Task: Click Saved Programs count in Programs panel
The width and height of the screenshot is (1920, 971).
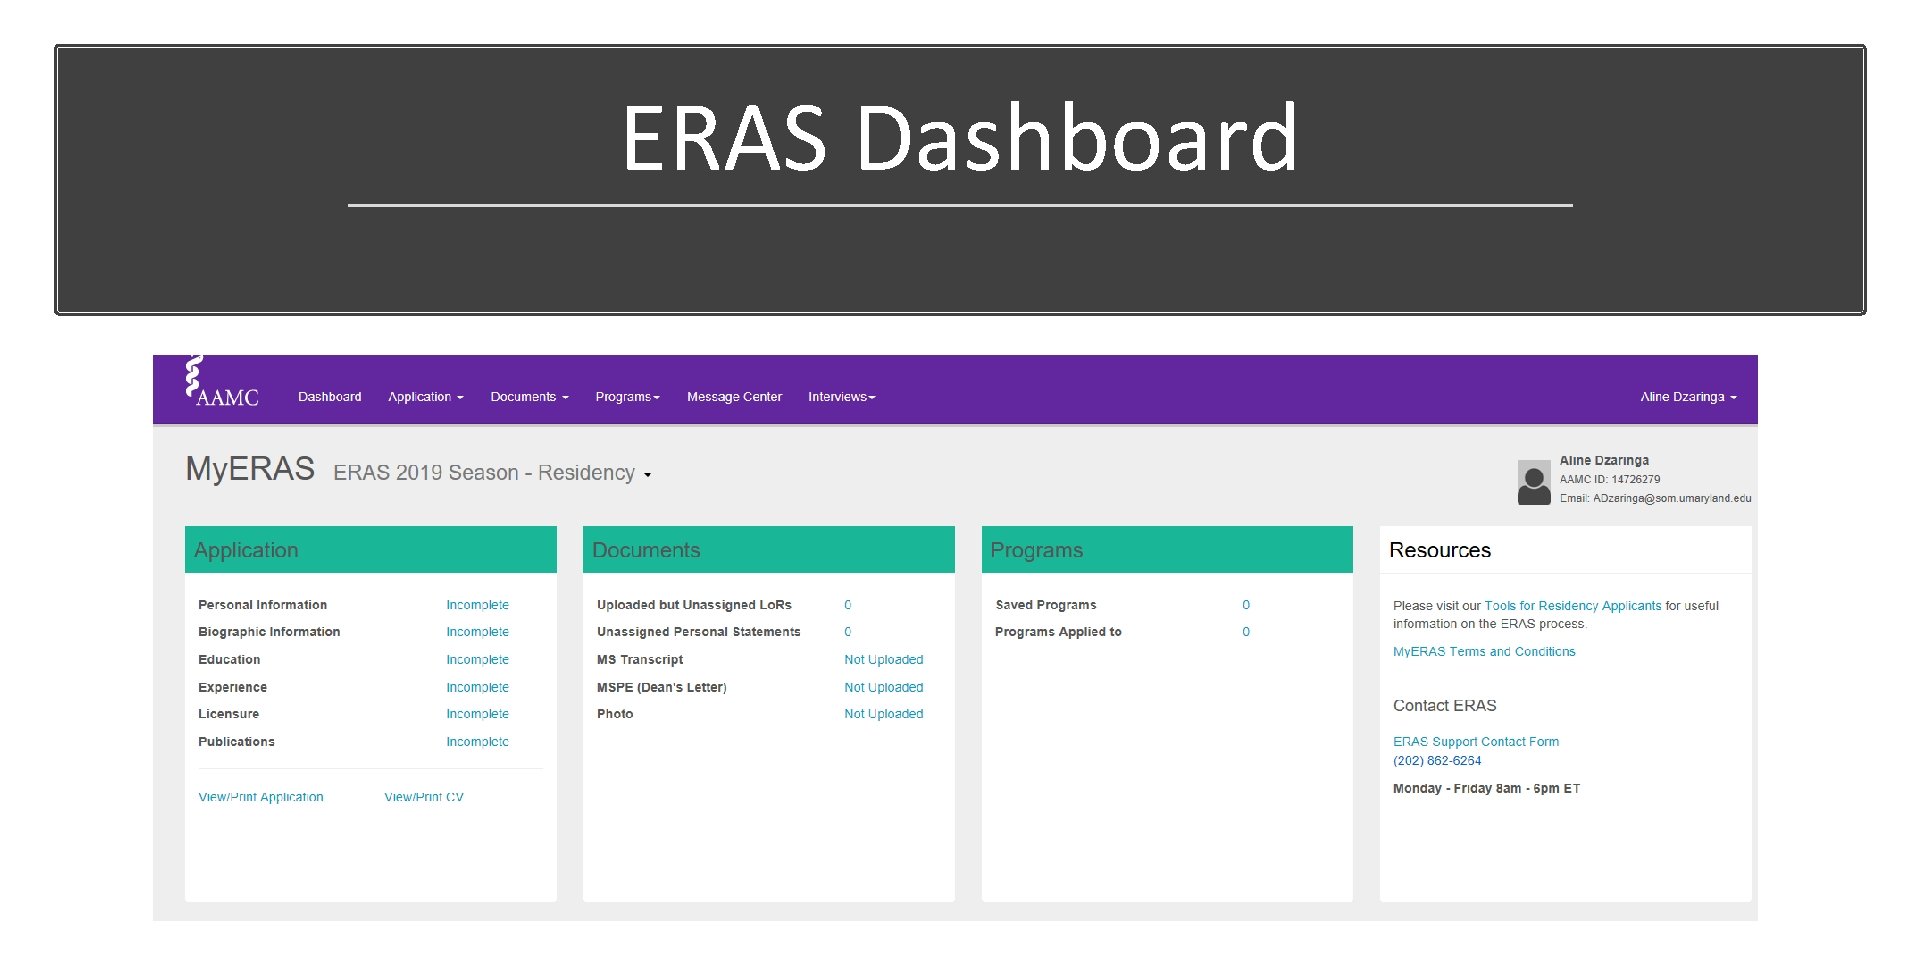Action: coord(1046,604)
